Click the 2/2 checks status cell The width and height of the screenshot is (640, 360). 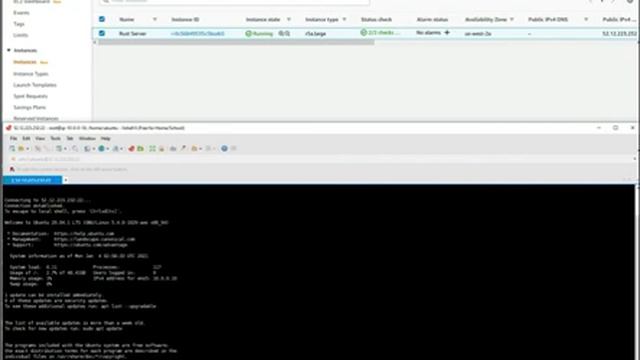380,32
